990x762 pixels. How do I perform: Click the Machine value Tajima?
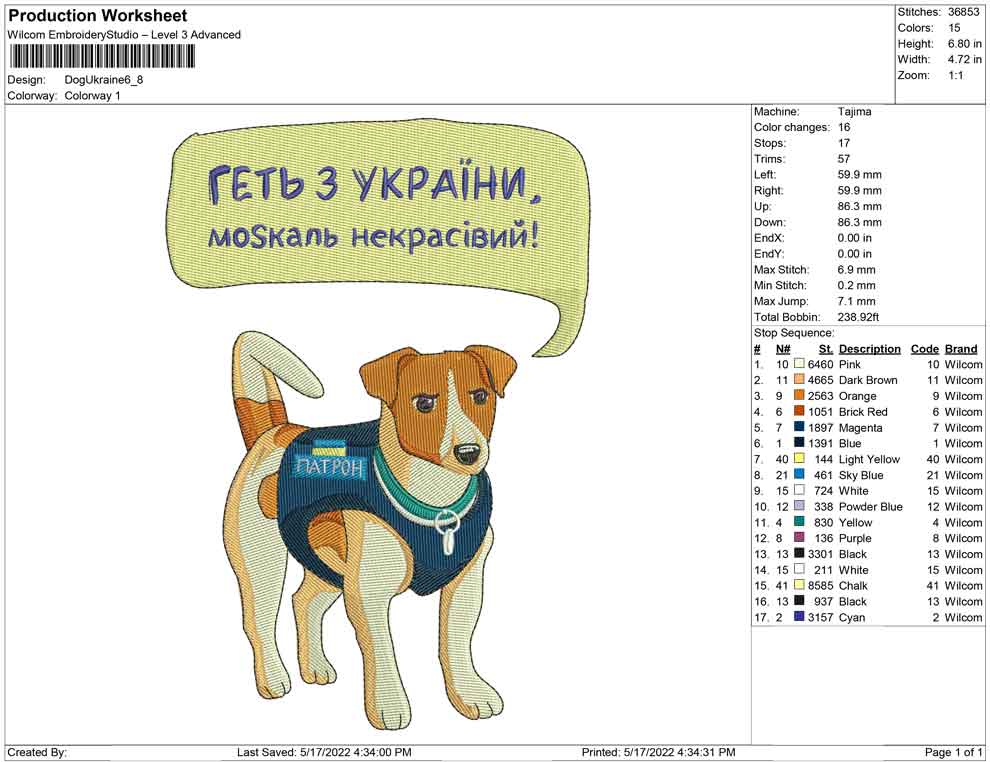[854, 112]
